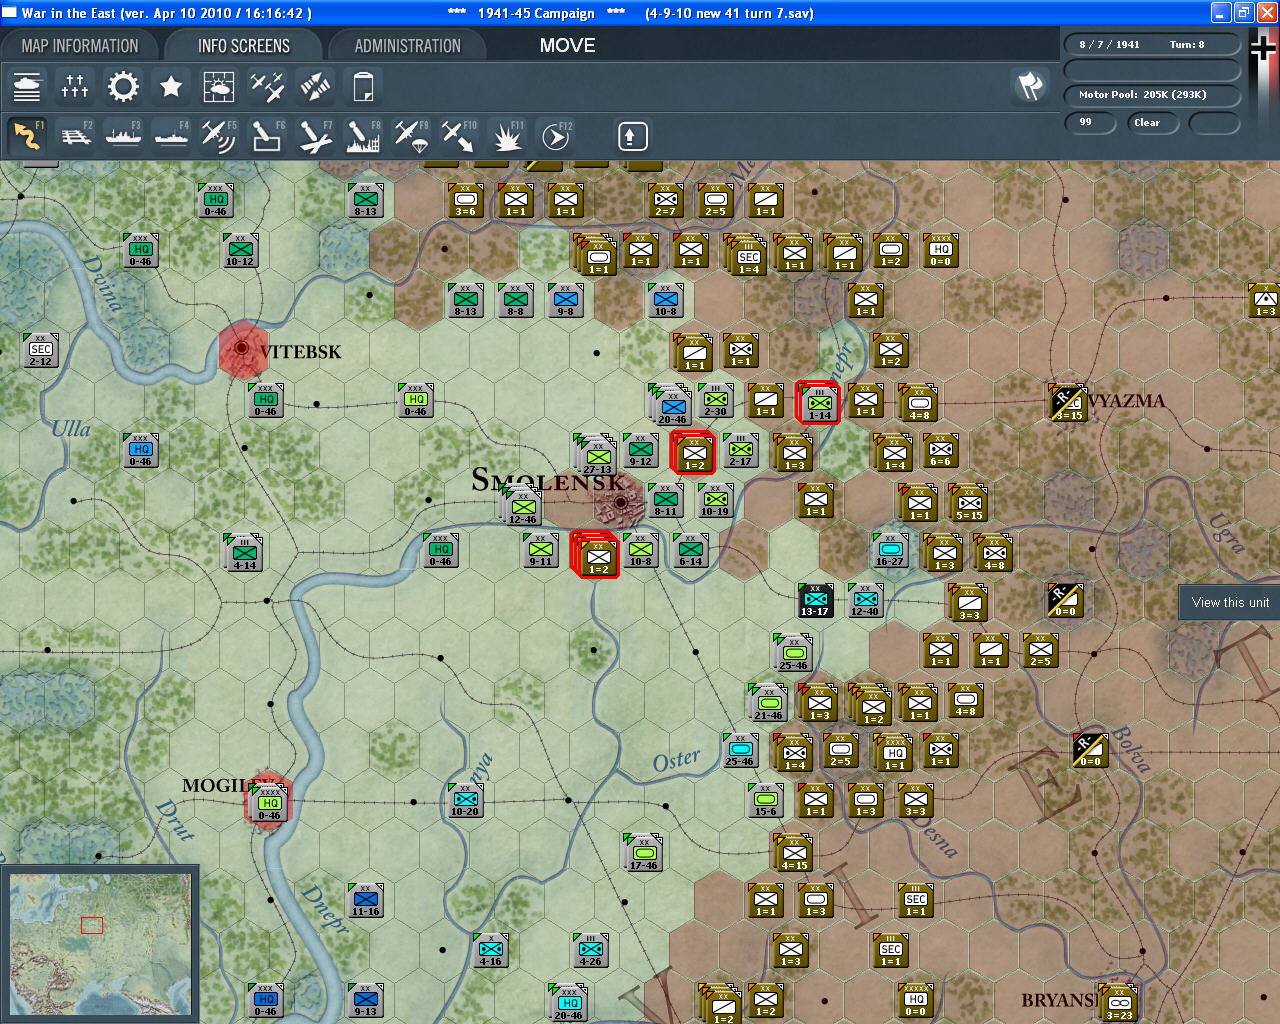Select Soviet unit 2=7 at top
Screen dimensions: 1280x1024
click(665, 200)
